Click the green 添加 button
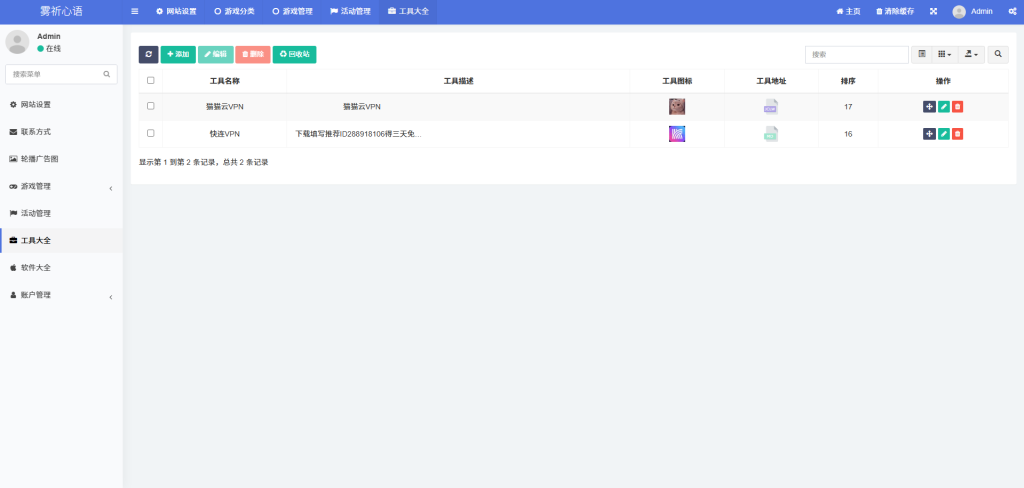Screen dimensions: 1024x488 click(178, 54)
